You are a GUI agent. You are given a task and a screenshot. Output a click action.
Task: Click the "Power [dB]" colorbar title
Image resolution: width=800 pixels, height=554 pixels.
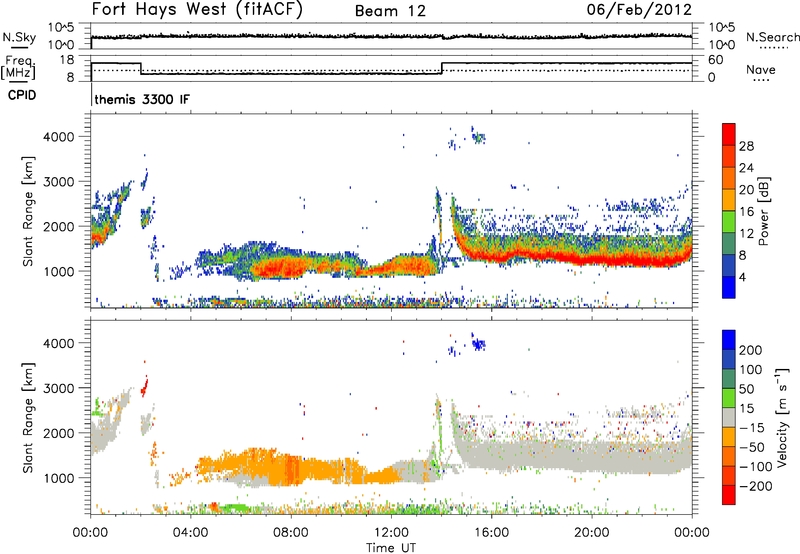[763, 211]
